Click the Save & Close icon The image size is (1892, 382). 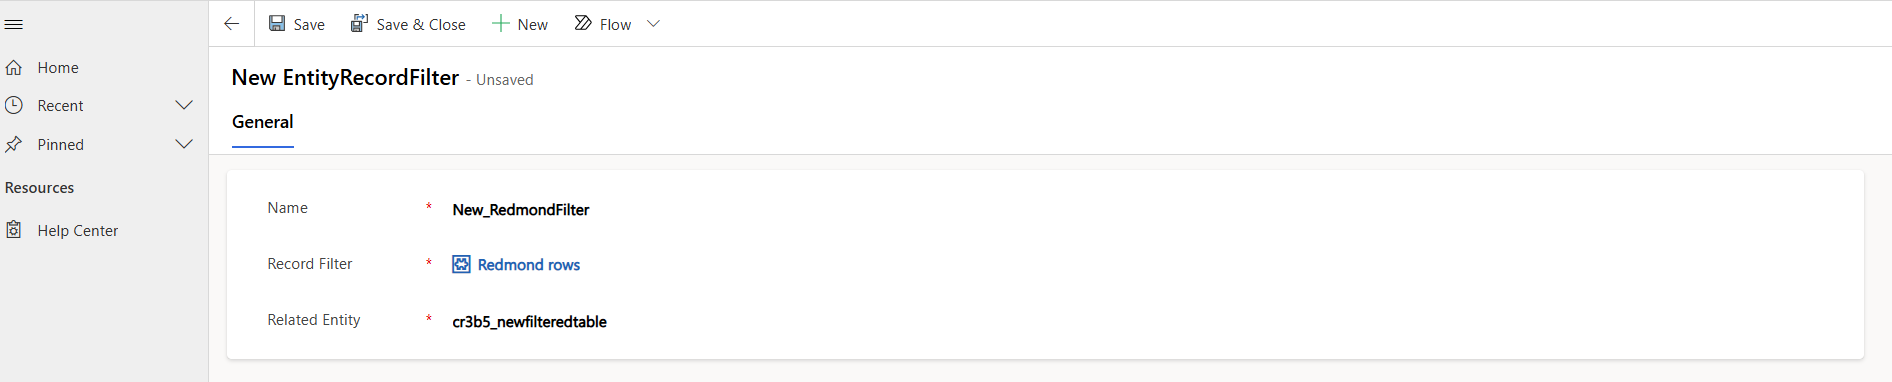click(x=359, y=23)
